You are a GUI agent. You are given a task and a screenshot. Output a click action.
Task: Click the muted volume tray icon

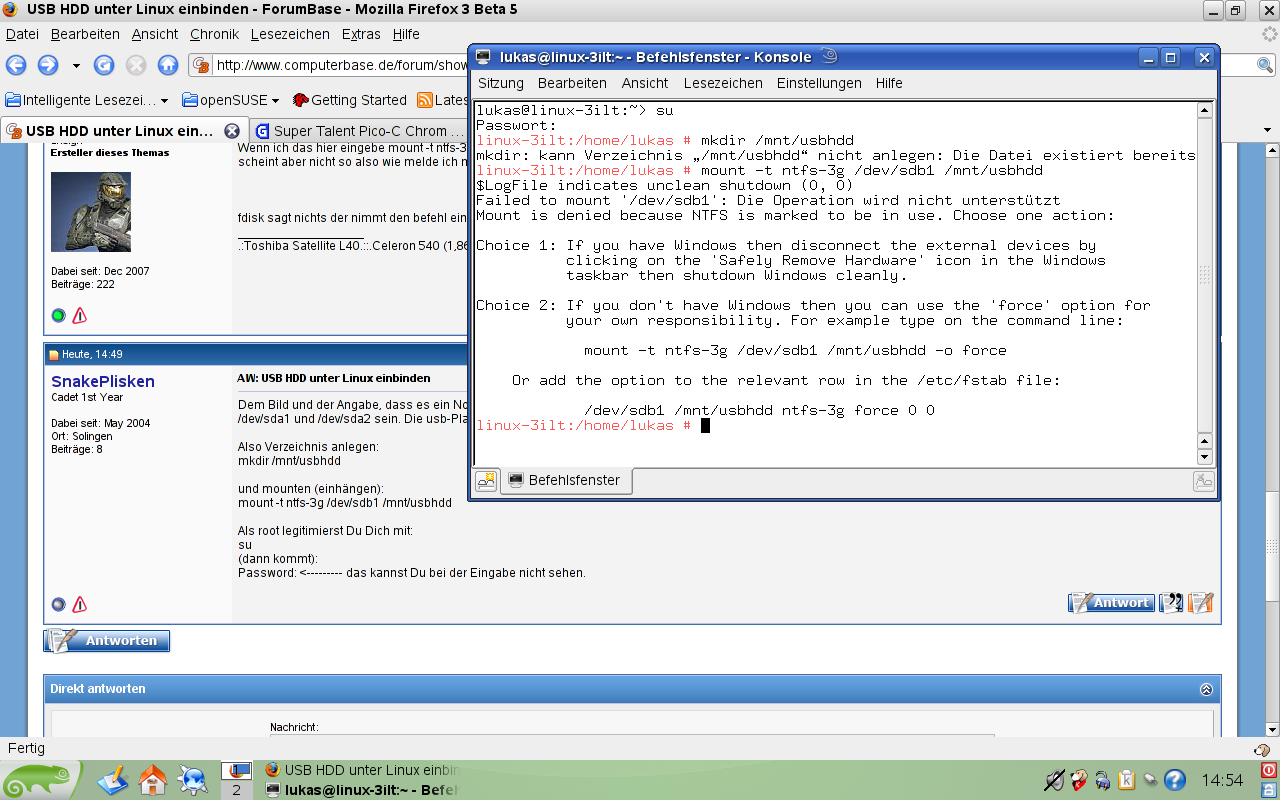(1054, 780)
